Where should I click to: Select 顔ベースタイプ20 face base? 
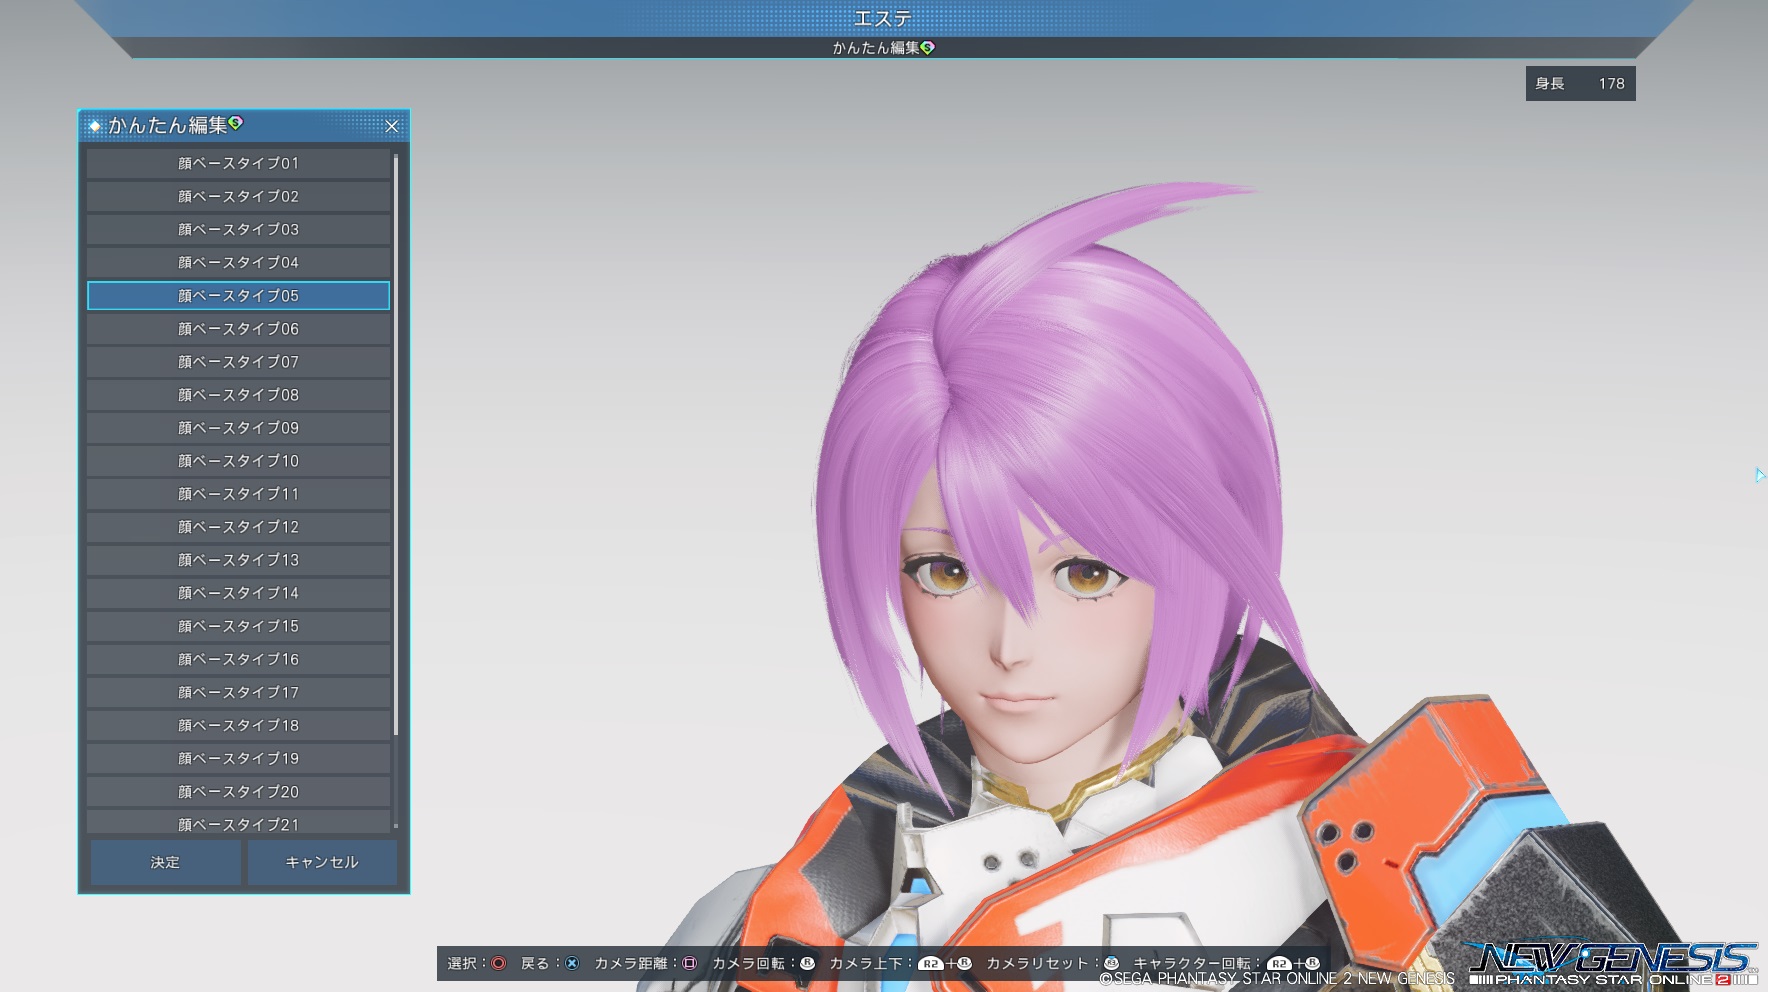(238, 792)
